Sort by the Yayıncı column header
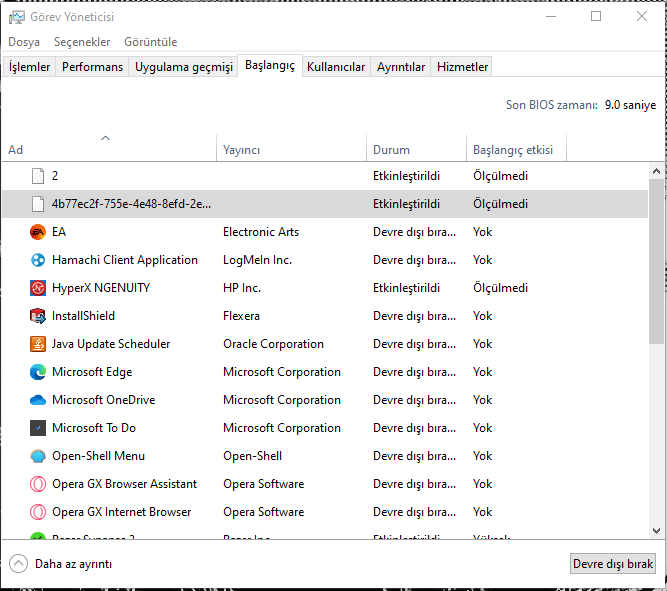667x591 pixels. point(291,148)
